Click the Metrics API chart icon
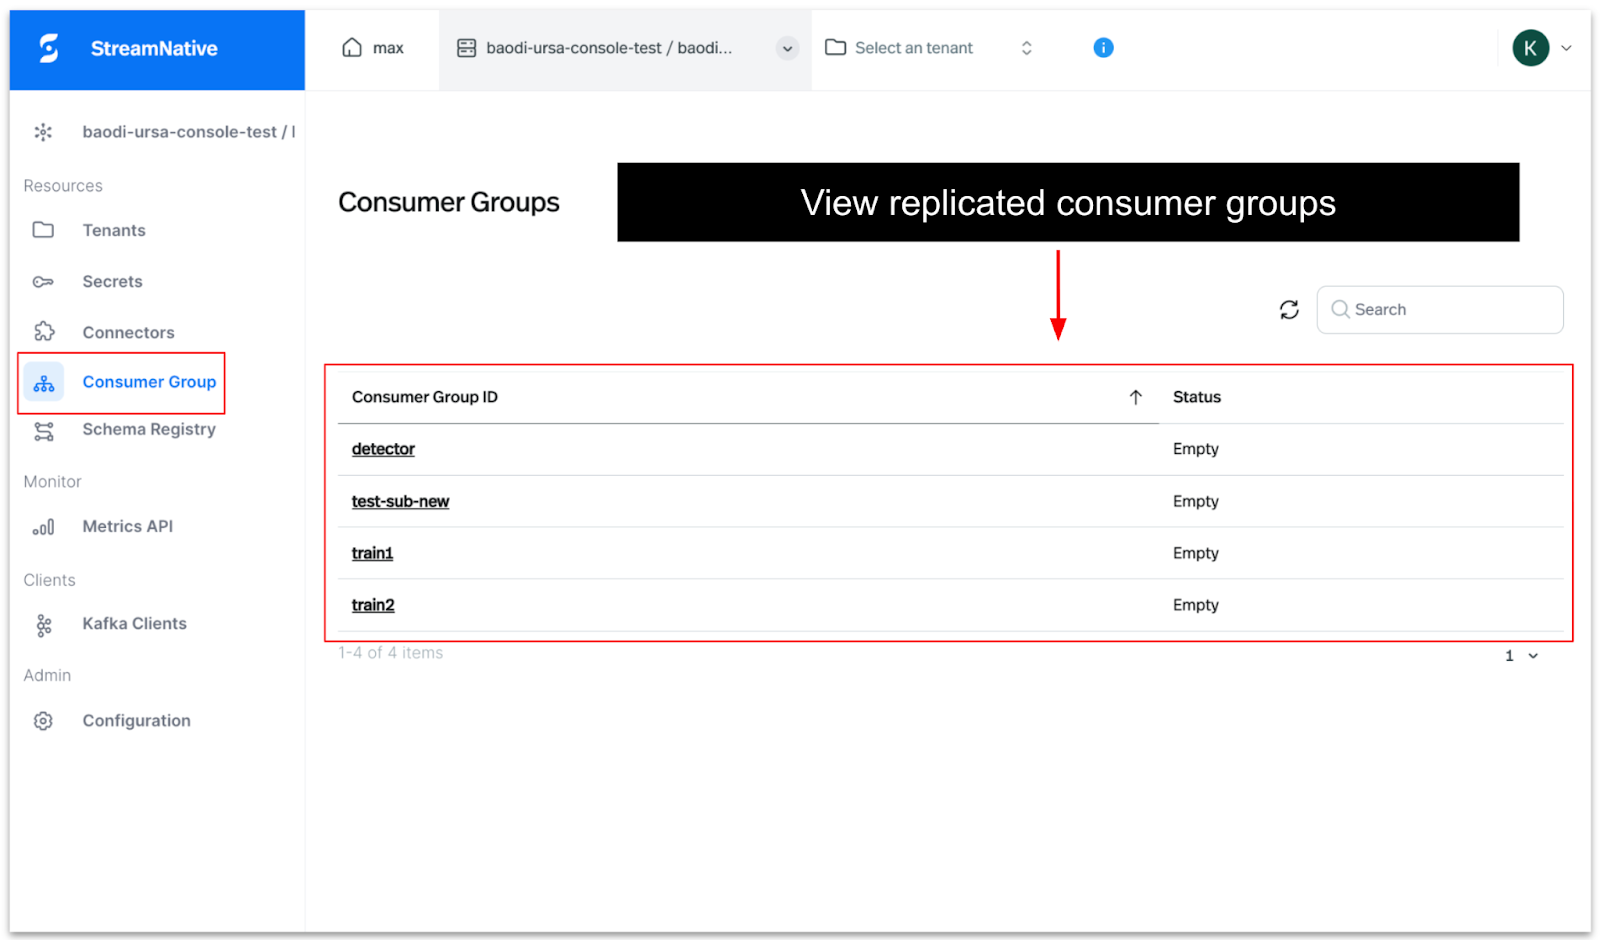This screenshot has height=940, width=1600. coord(43,527)
